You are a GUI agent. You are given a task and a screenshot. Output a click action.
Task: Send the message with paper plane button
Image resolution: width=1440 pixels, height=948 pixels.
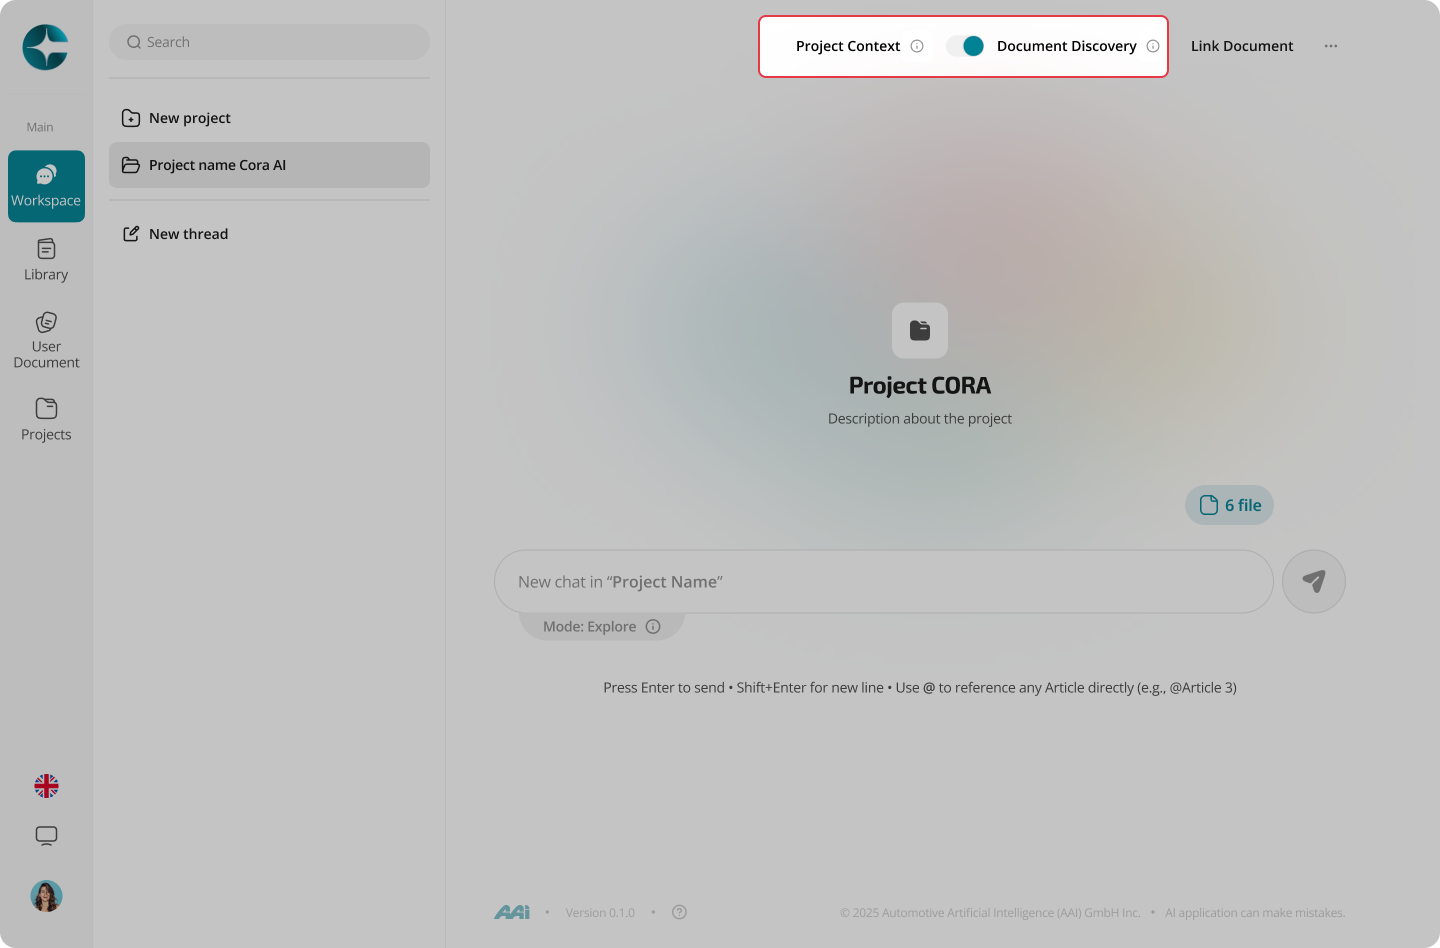[x=1314, y=582]
